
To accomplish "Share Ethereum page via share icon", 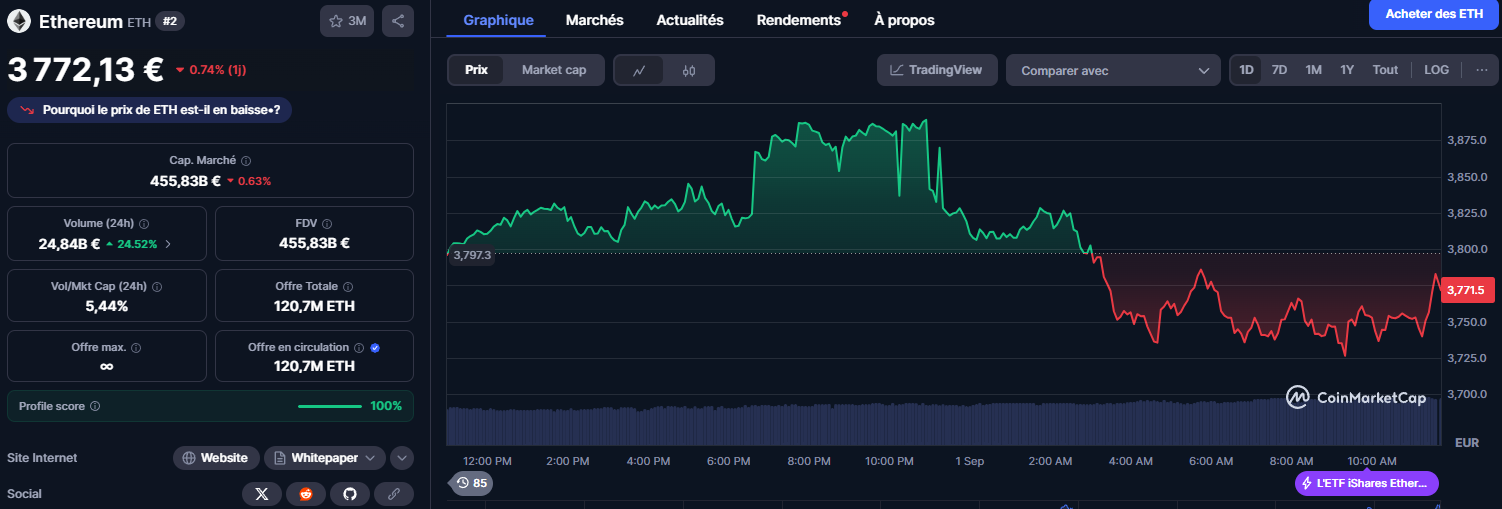I will [x=398, y=20].
